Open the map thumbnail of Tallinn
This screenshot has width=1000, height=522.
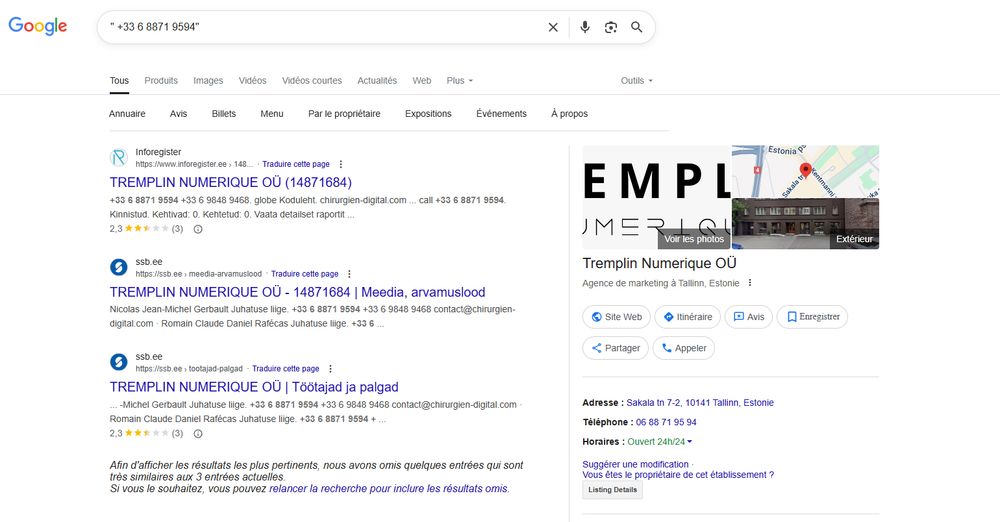point(805,171)
